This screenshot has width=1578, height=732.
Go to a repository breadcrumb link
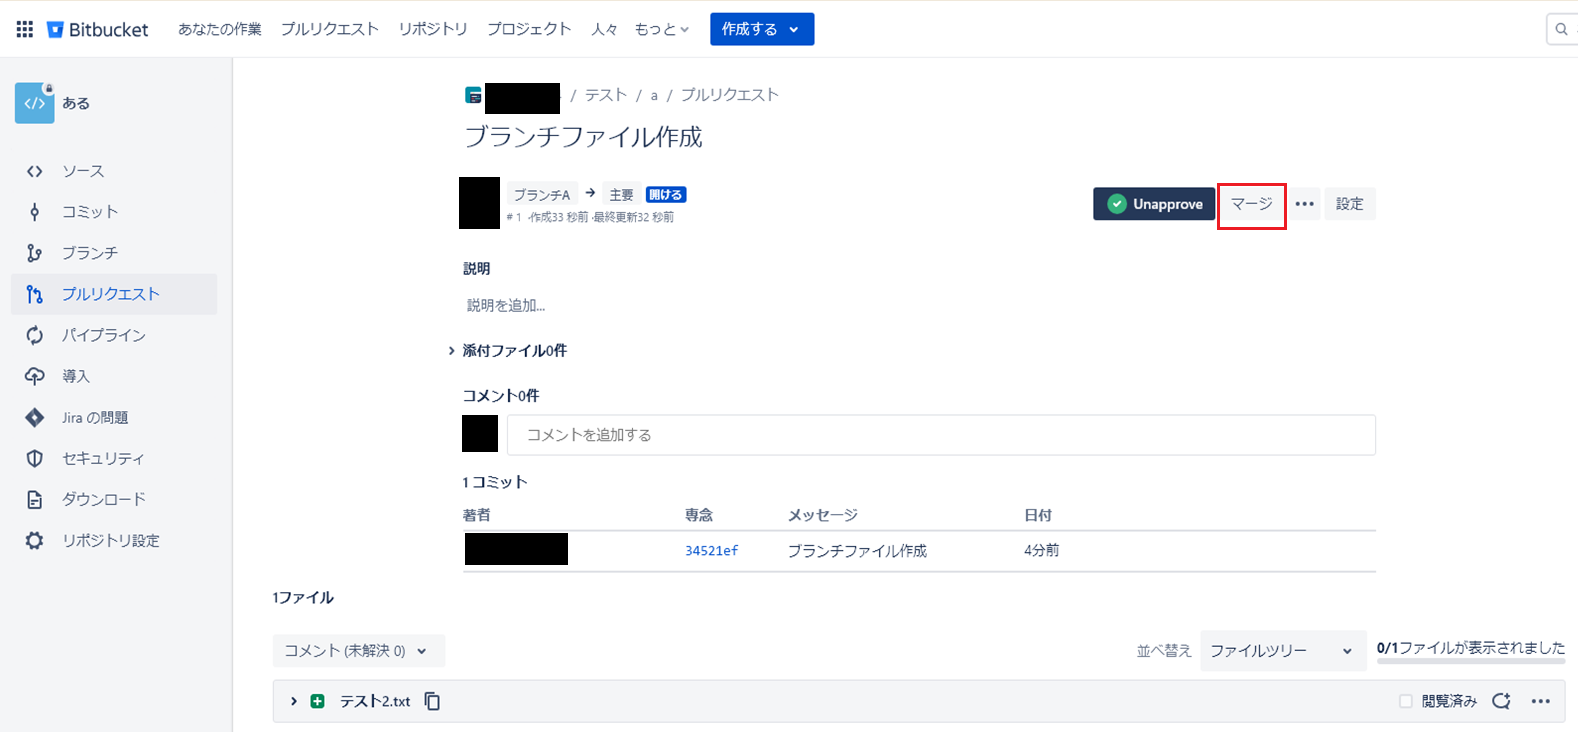[654, 96]
